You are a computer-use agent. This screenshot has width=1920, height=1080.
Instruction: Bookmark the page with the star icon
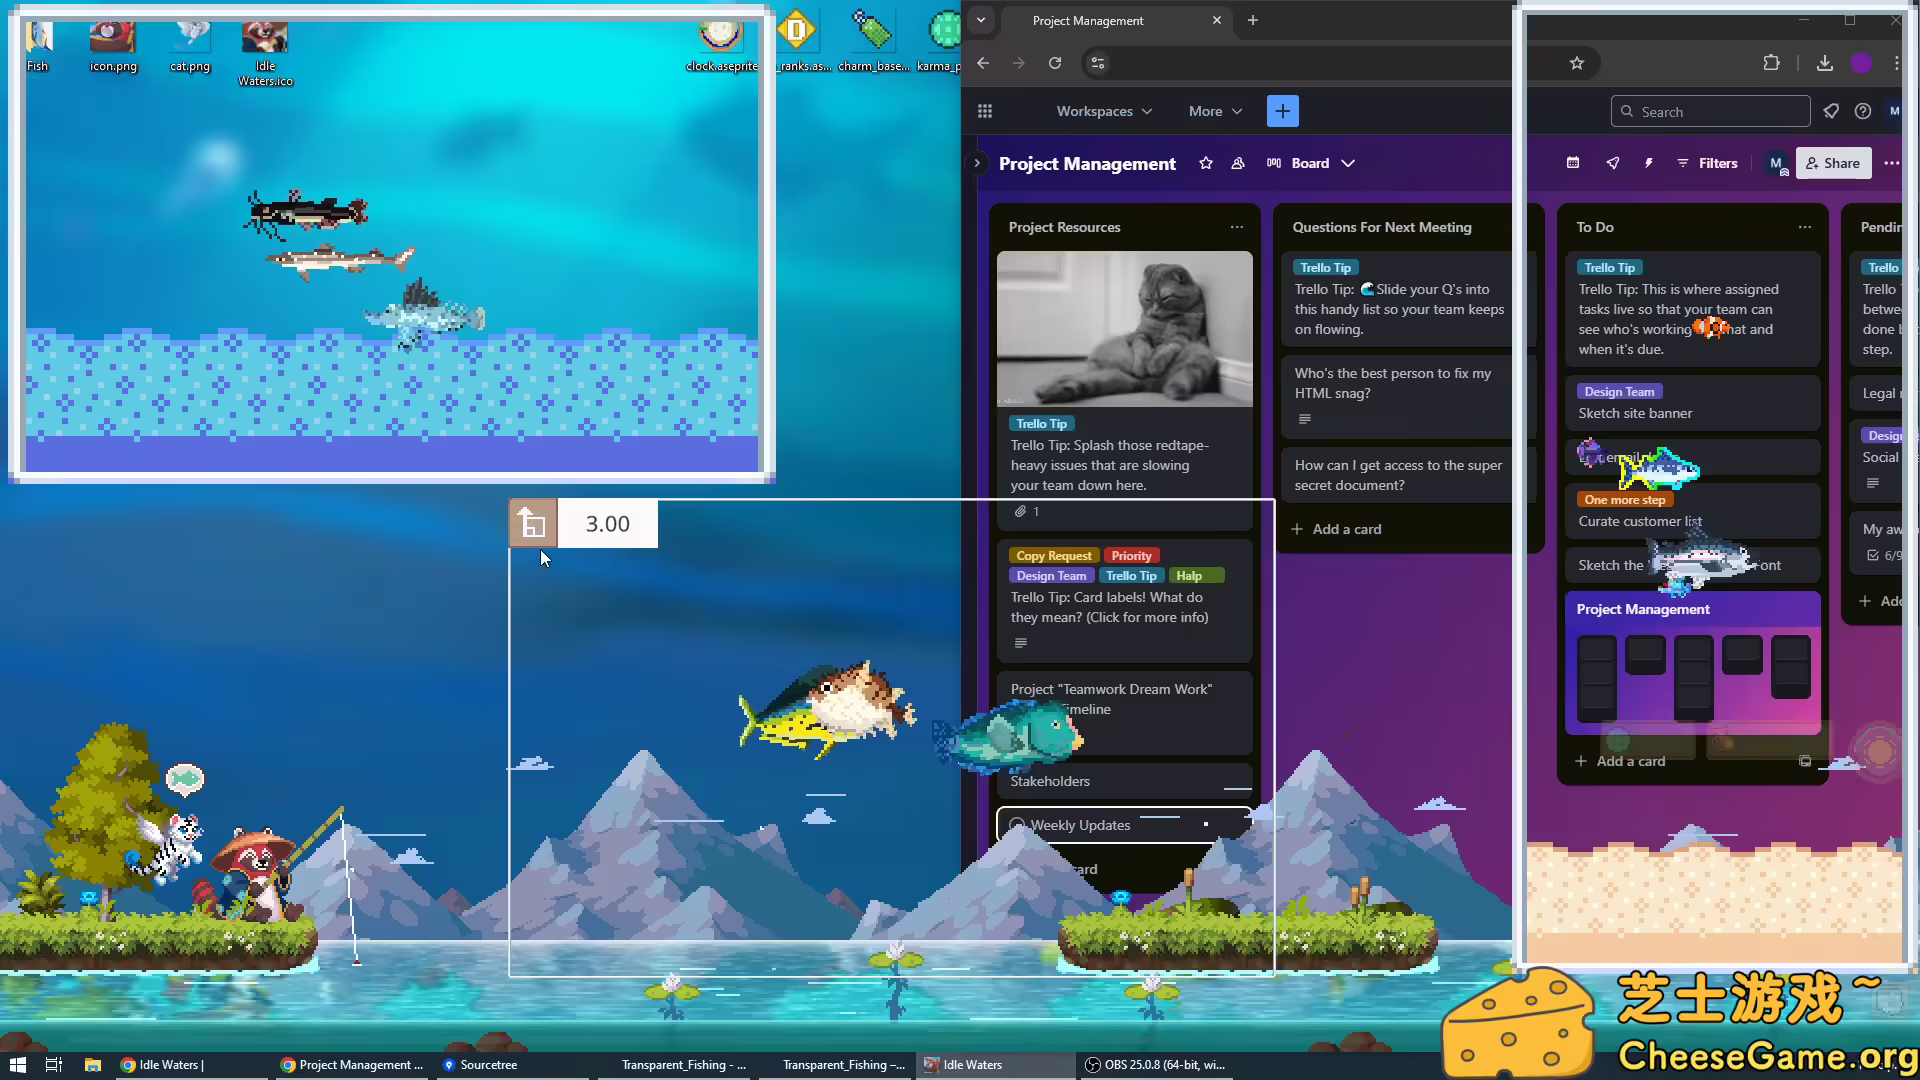click(x=1577, y=62)
